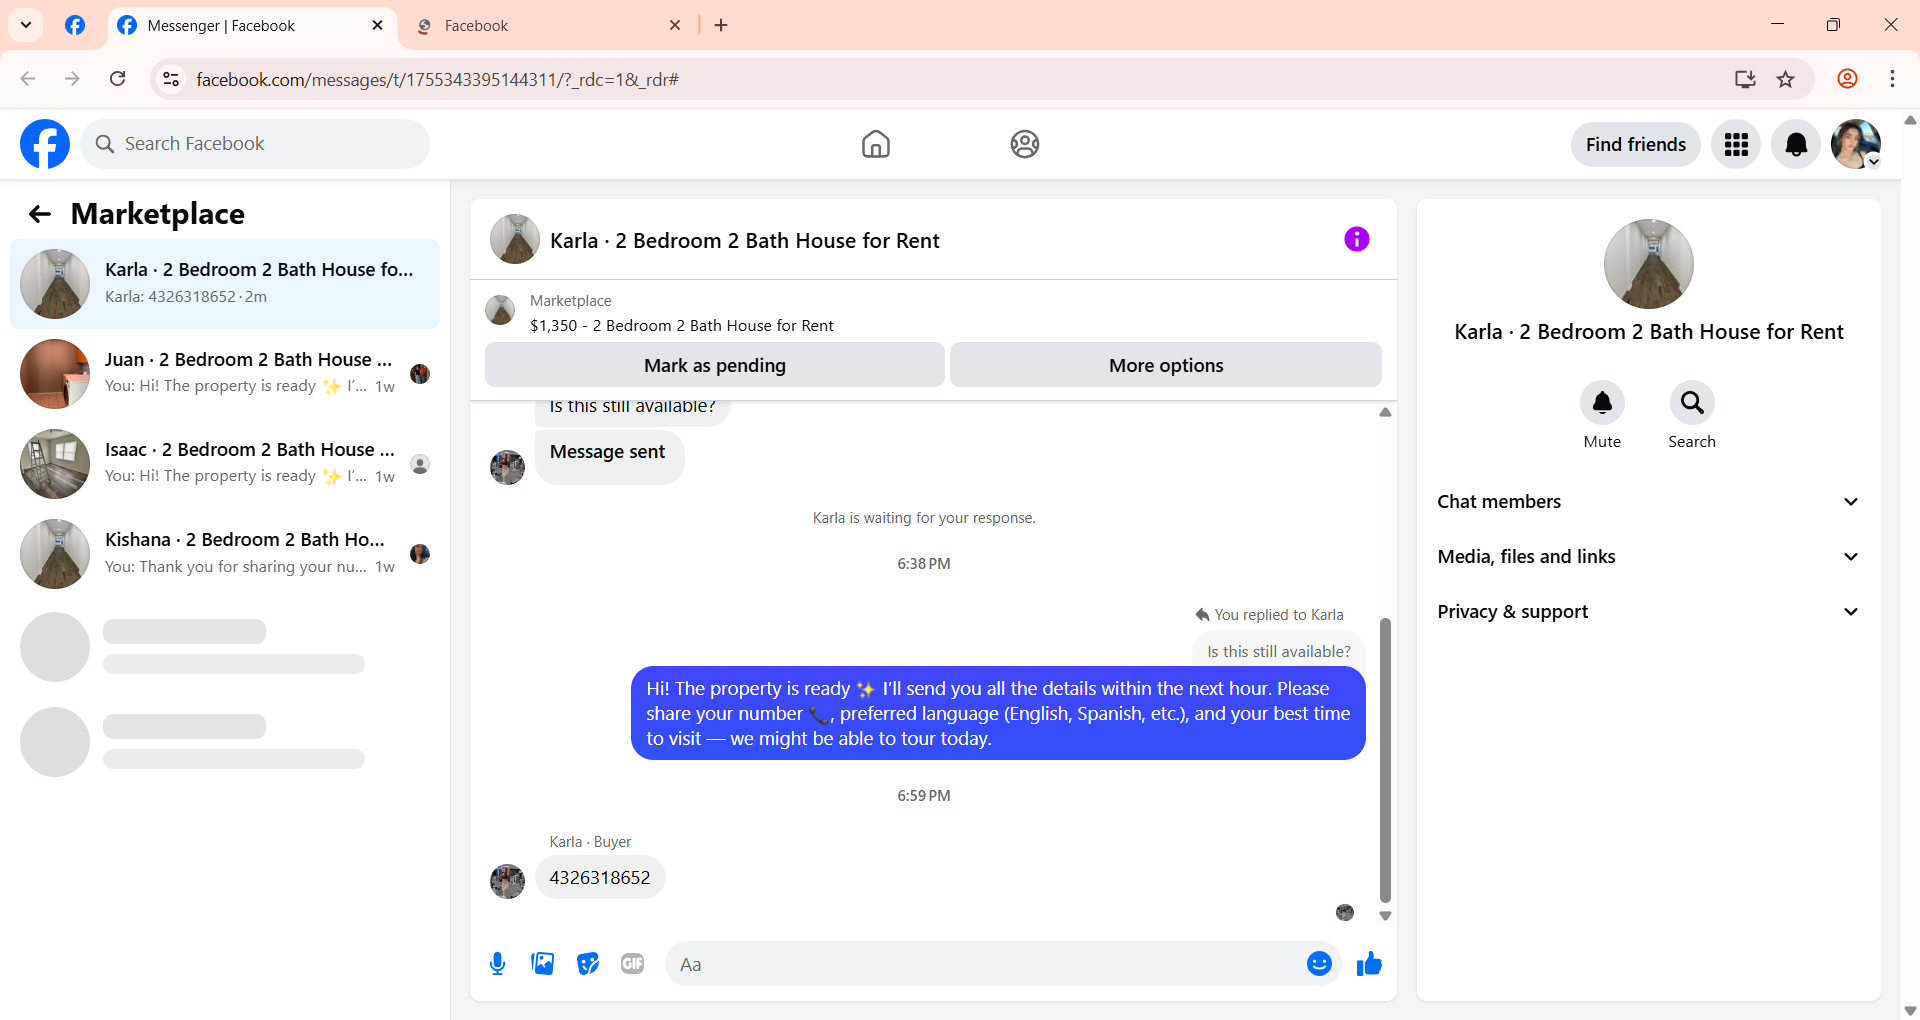Click the large listing photo in right panel
The width and height of the screenshot is (1920, 1020).
pos(1649,264)
